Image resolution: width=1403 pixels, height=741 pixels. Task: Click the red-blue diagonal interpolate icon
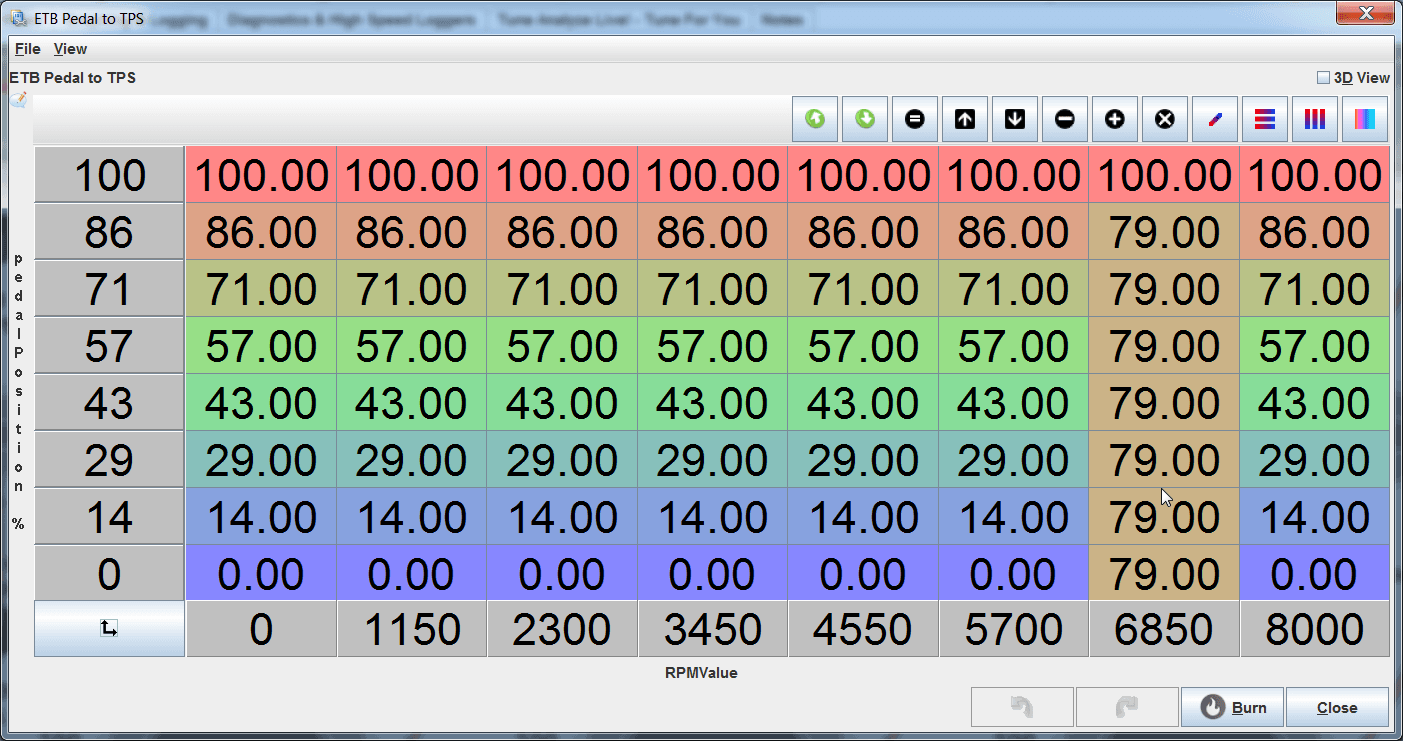(x=1215, y=119)
